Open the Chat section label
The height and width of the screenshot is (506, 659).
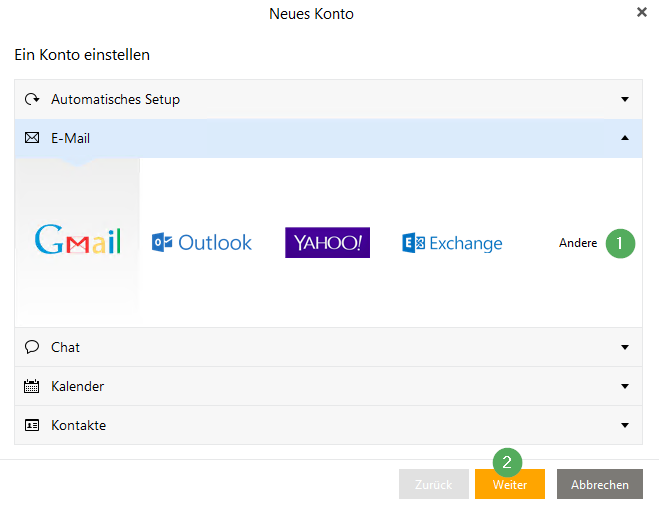click(66, 347)
